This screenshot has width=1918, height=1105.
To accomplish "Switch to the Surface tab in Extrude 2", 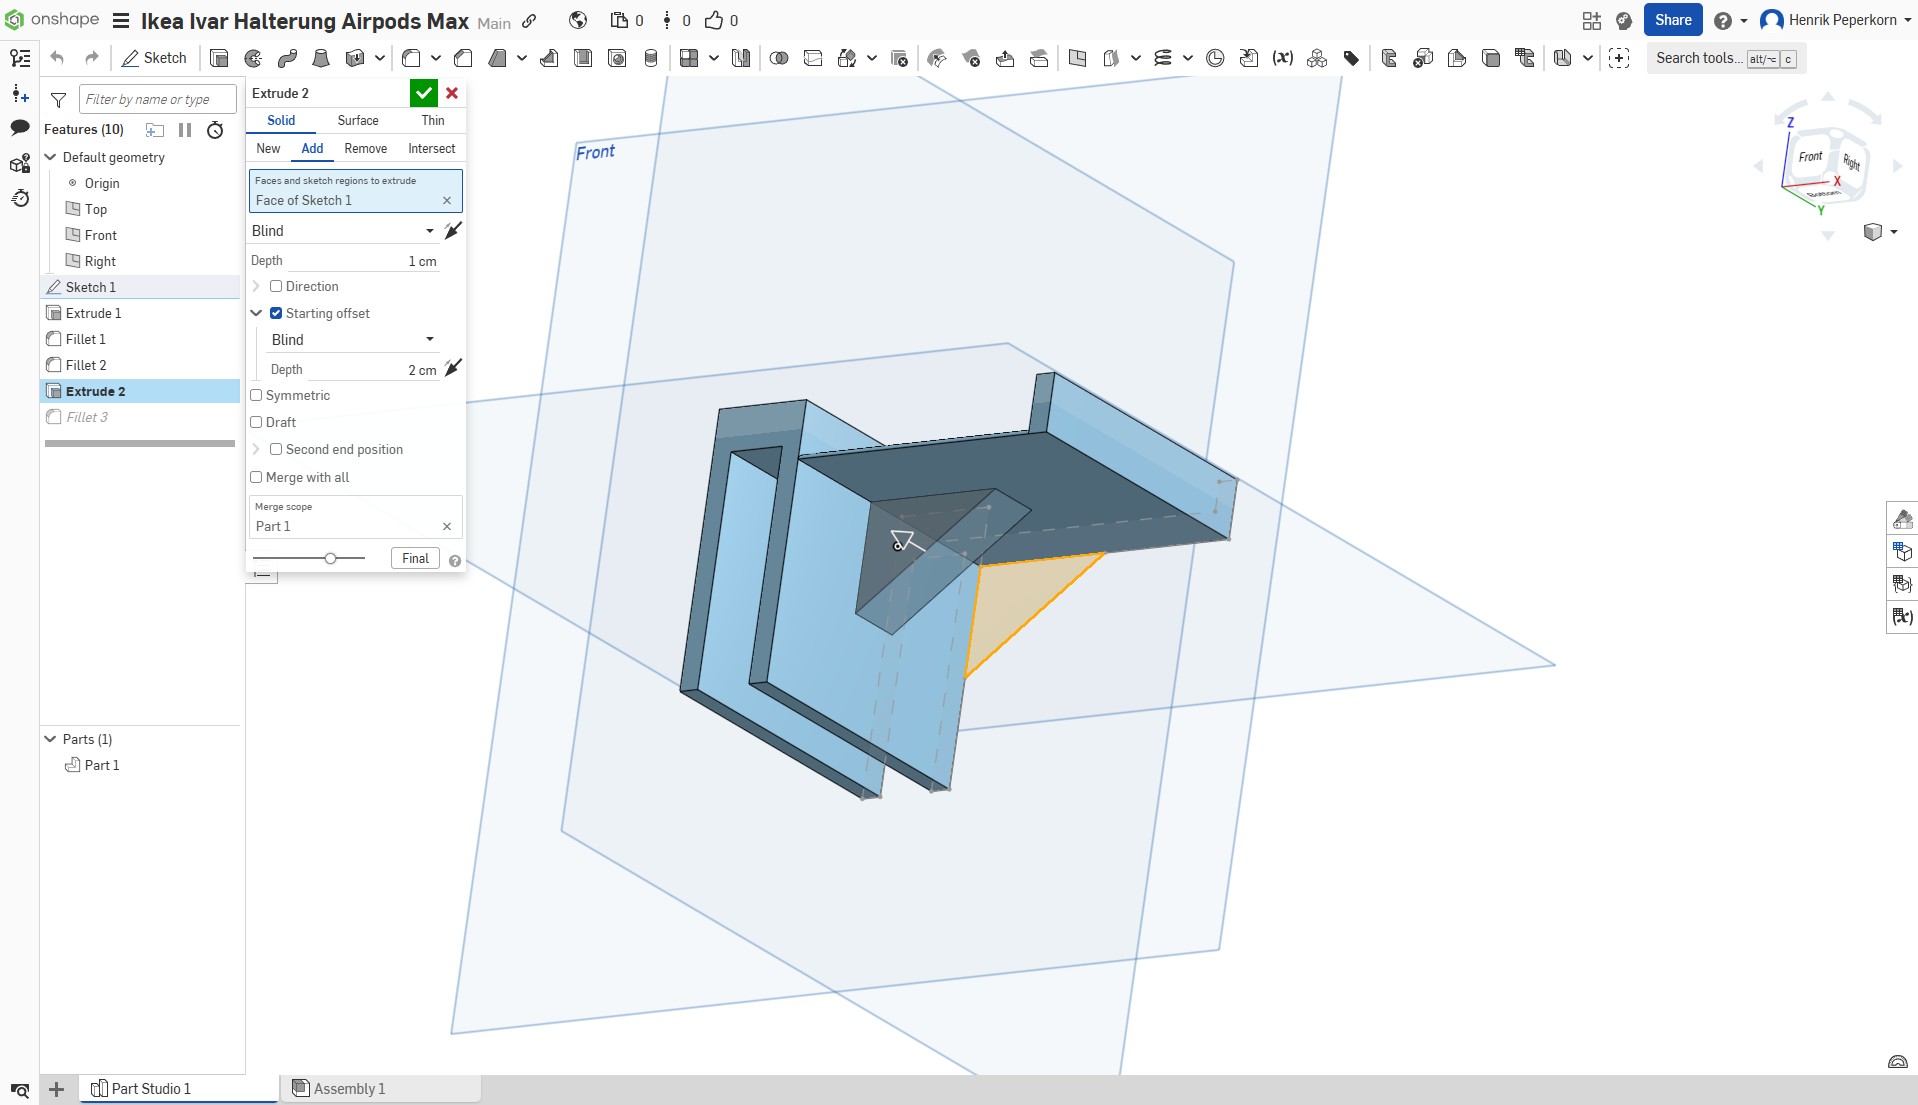I will pos(358,120).
